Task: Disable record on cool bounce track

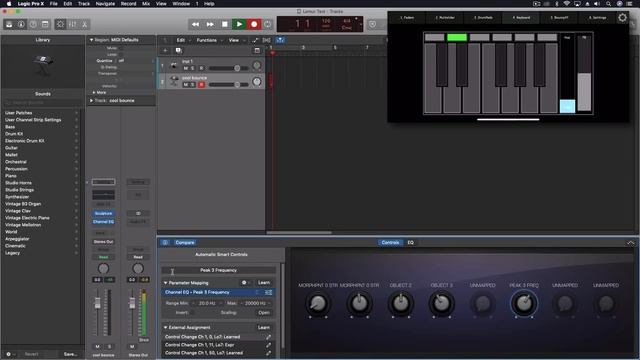Action: point(201,84)
